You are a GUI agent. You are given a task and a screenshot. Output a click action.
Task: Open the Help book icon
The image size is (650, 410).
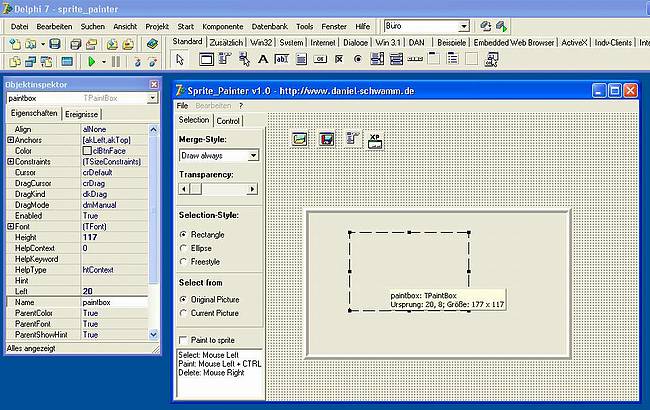[152, 44]
